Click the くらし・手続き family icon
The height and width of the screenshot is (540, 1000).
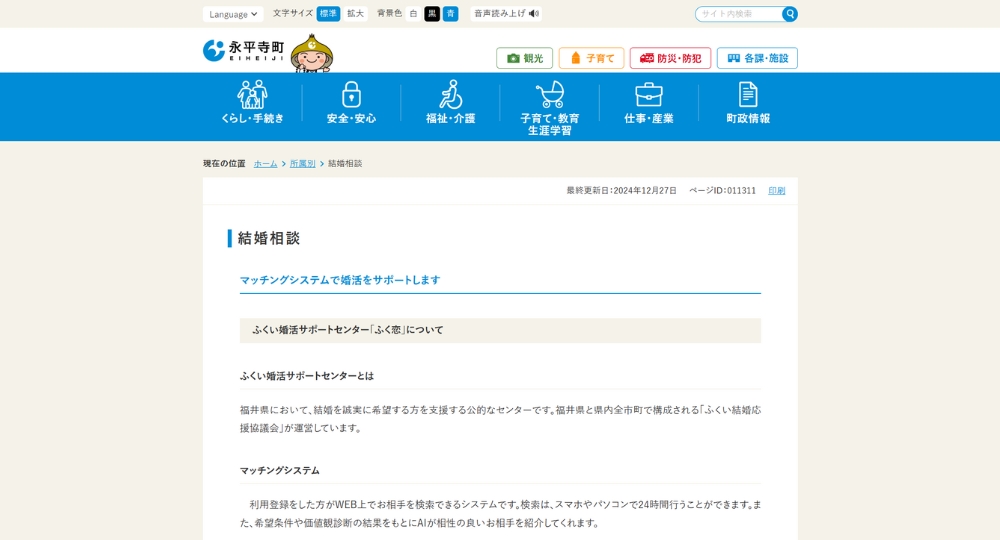pos(253,94)
